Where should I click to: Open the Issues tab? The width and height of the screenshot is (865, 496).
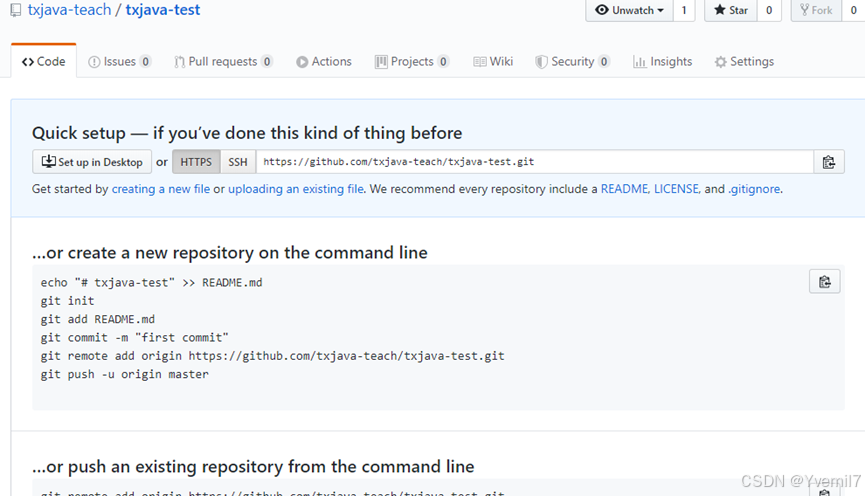click(x=119, y=61)
